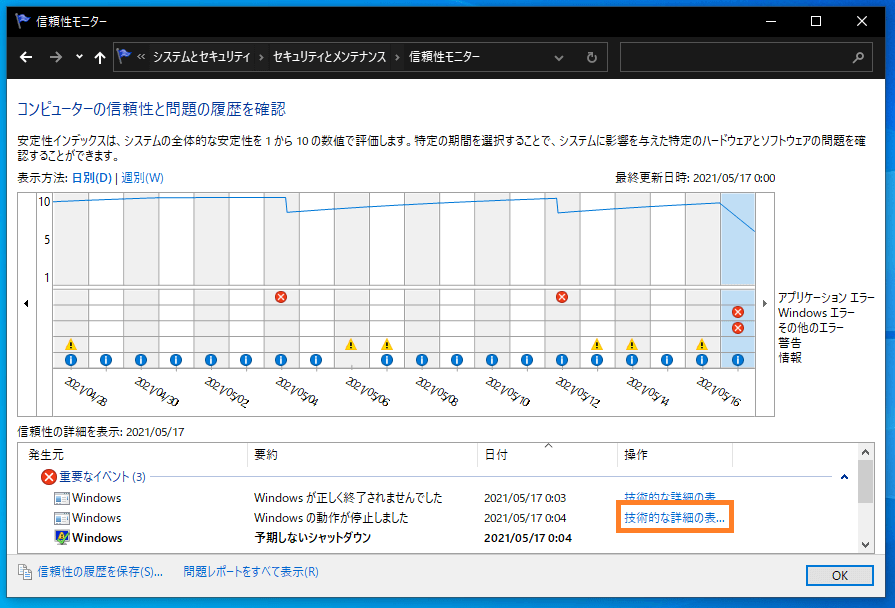Screen dimensions: 895x608
Task: Open 技術的な詳細の表示 for Windows の動作が停止しました
Action: [674, 518]
